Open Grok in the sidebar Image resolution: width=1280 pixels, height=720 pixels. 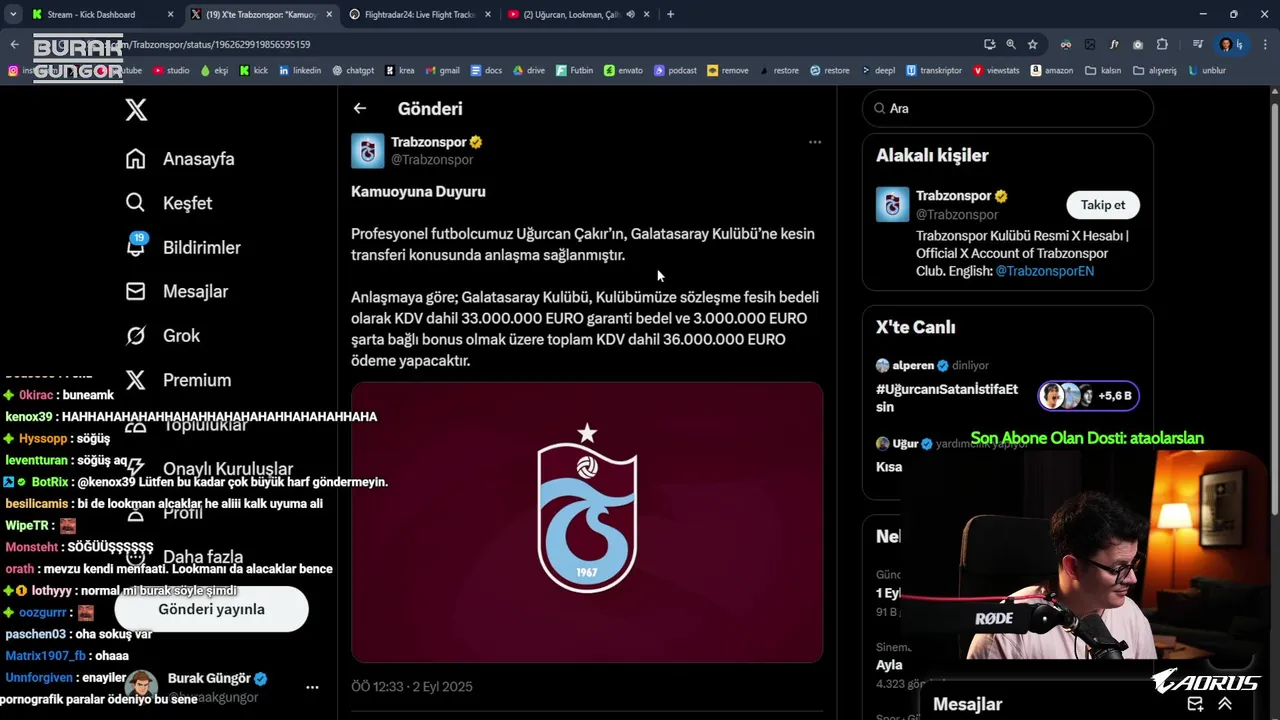coord(162,335)
